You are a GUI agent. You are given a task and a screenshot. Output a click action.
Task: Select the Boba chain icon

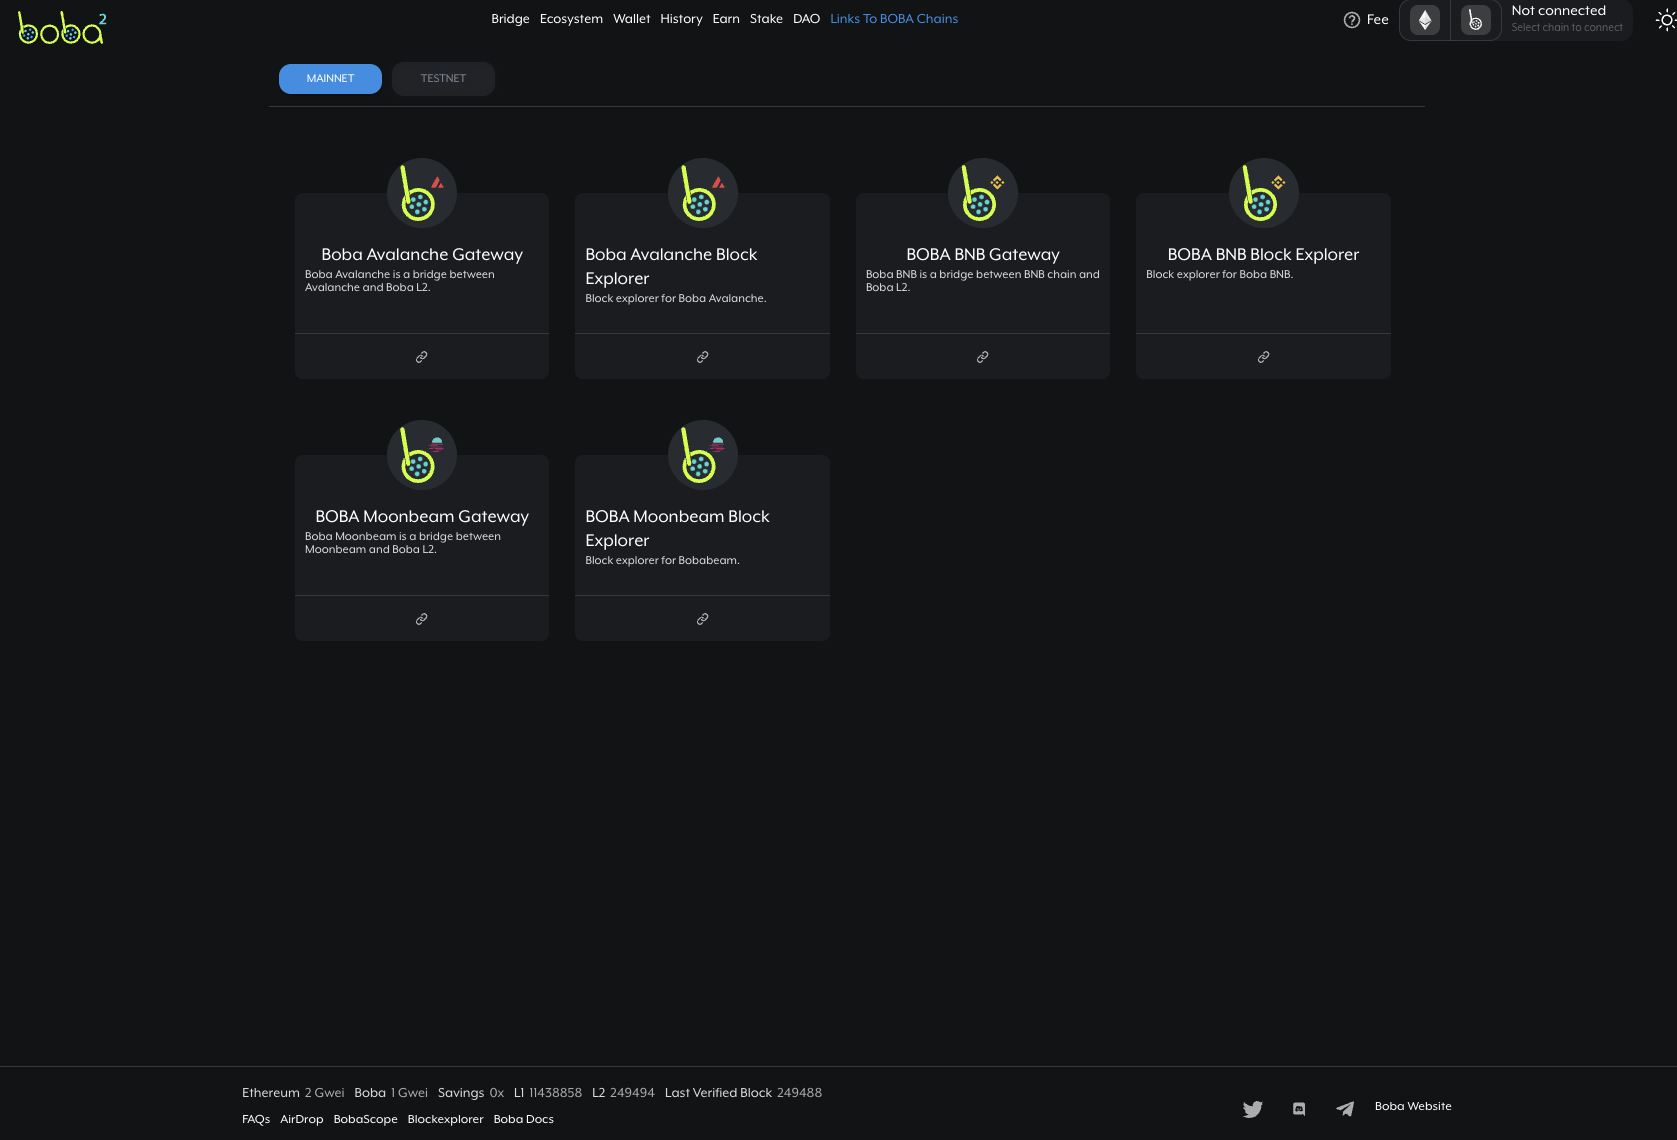pos(1475,20)
